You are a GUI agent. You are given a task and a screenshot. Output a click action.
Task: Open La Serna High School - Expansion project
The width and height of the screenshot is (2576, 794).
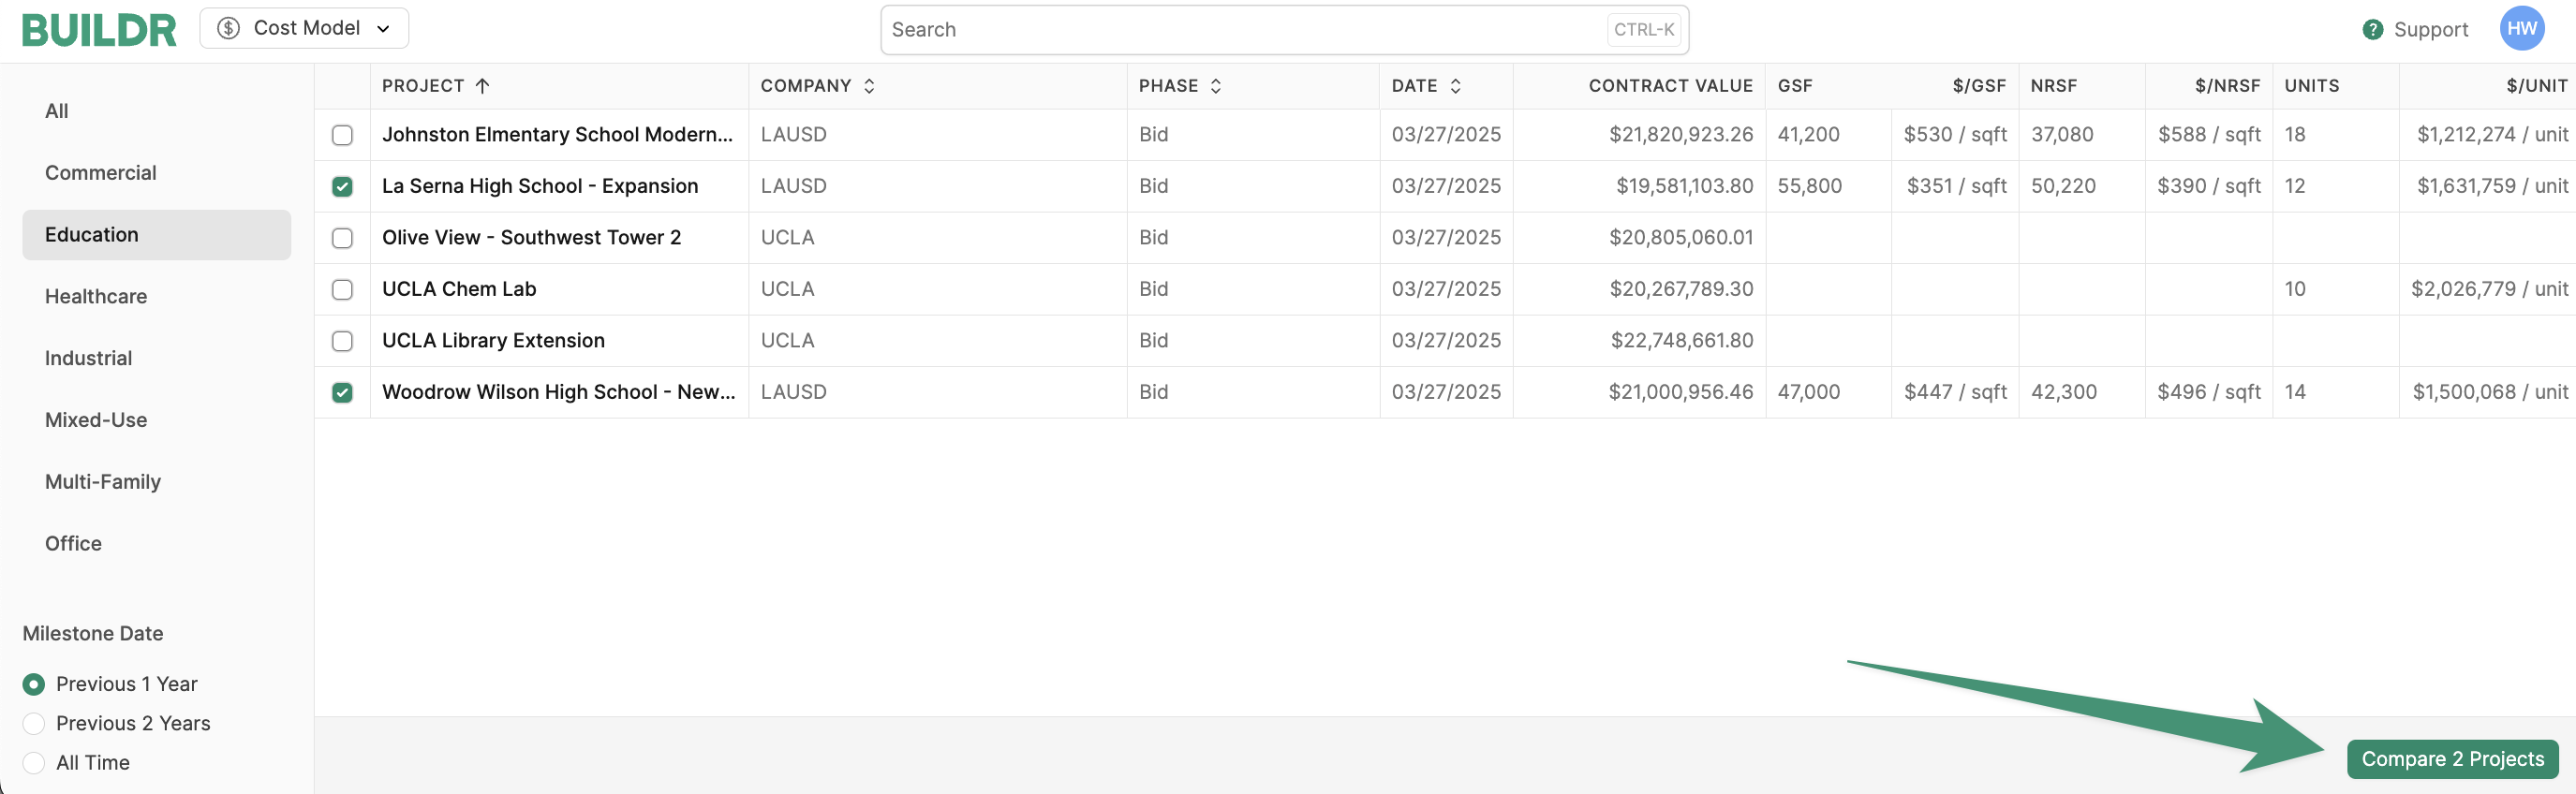[540, 186]
